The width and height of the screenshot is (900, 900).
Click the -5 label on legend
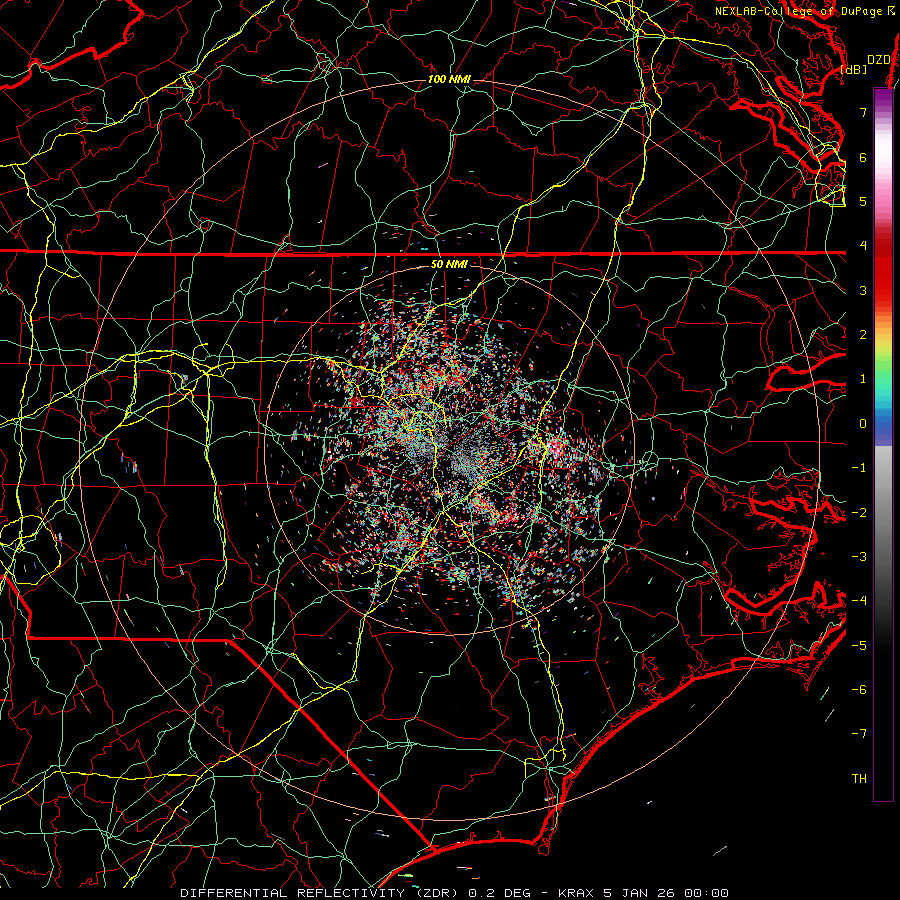pos(859,646)
